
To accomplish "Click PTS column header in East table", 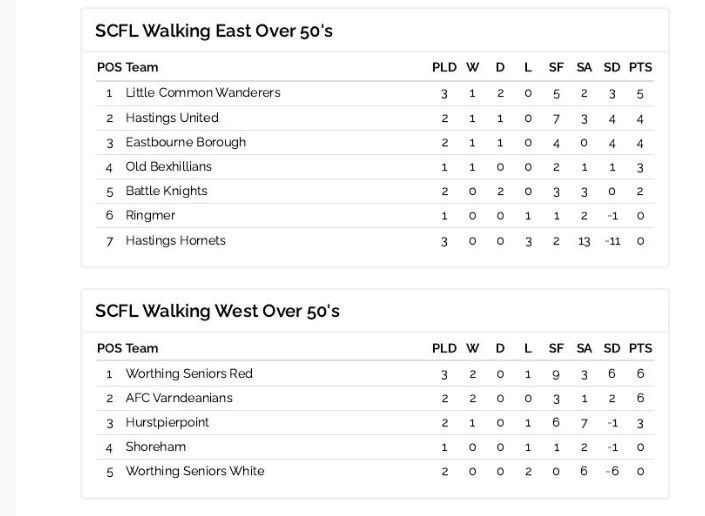I will 640,67.
